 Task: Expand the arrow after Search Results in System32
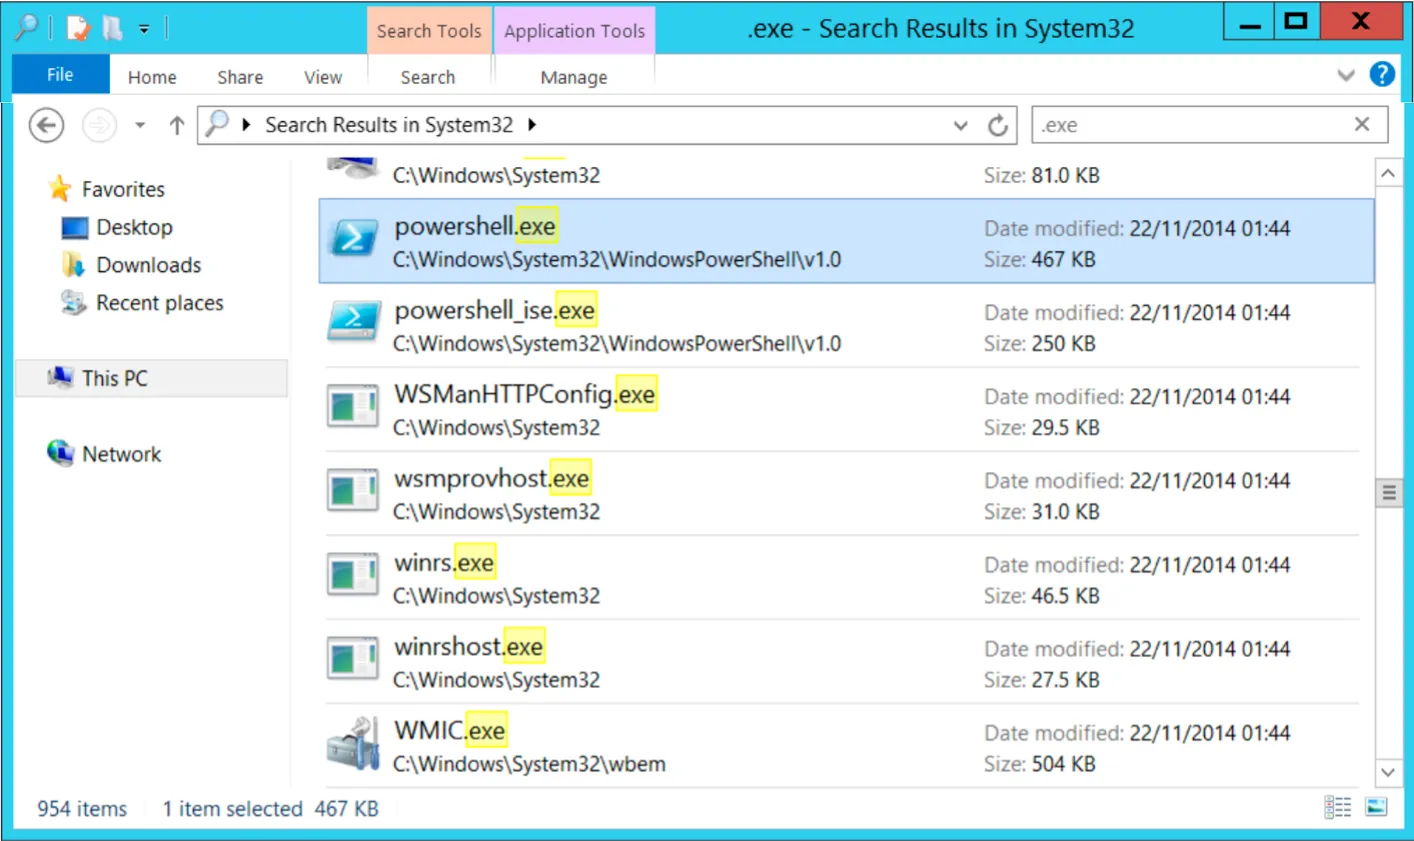coord(532,125)
